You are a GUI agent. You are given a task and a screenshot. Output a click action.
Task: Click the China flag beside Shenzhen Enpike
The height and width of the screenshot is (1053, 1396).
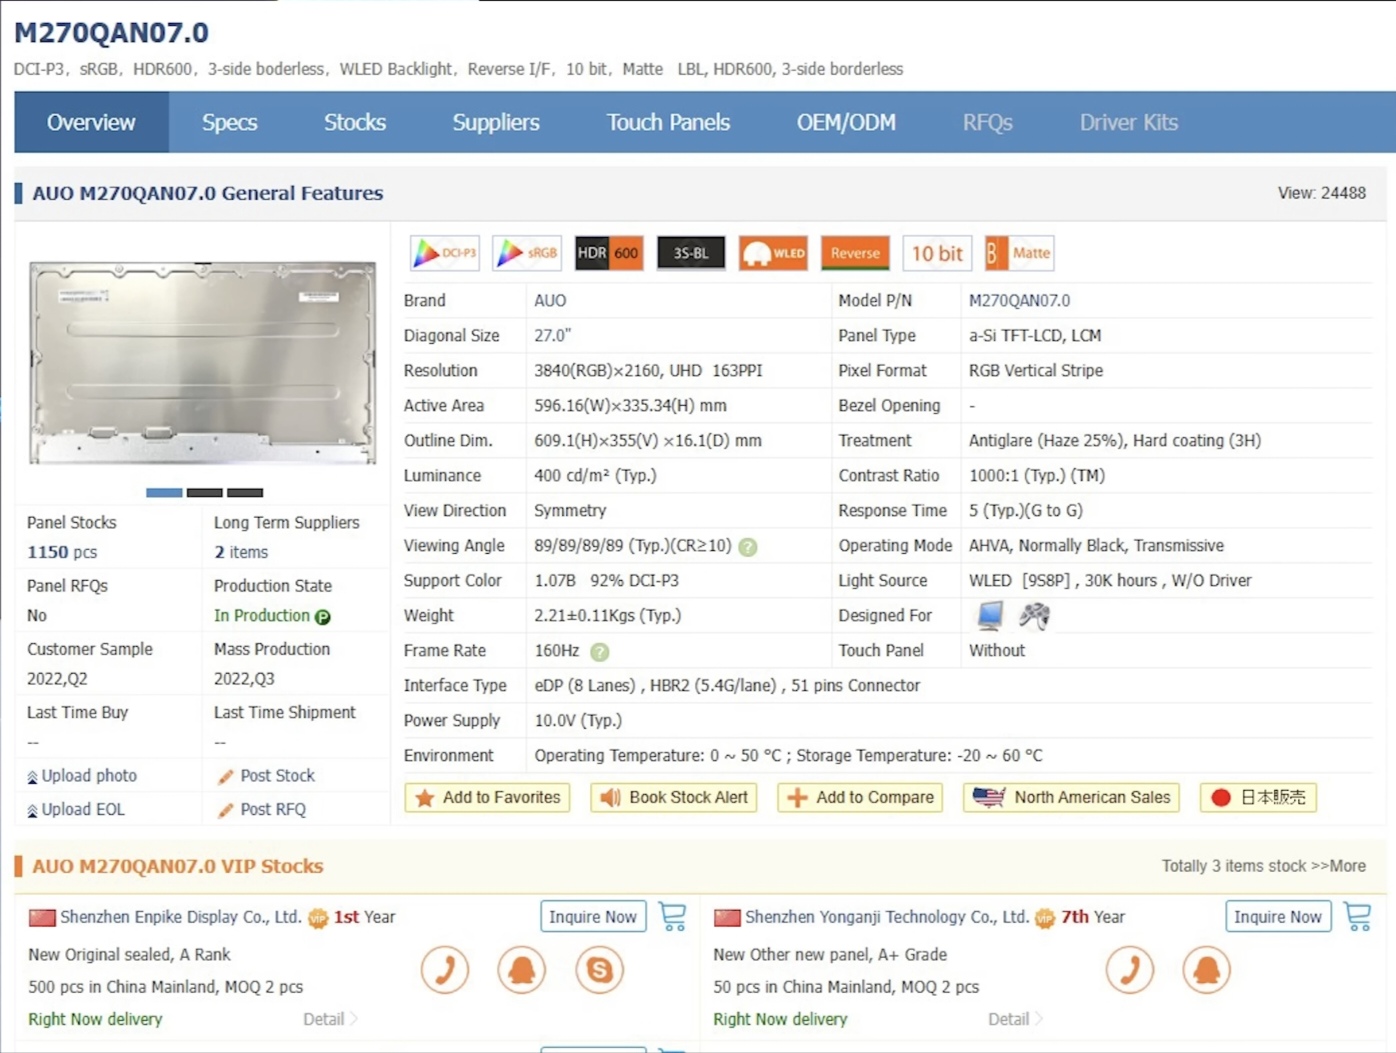click(x=42, y=918)
